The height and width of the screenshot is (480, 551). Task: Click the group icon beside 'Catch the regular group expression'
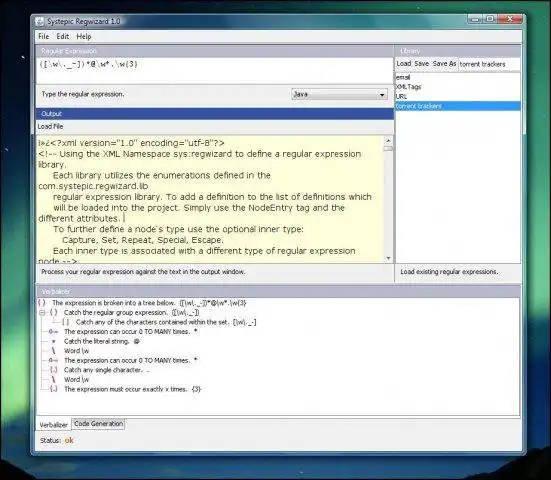click(54, 312)
